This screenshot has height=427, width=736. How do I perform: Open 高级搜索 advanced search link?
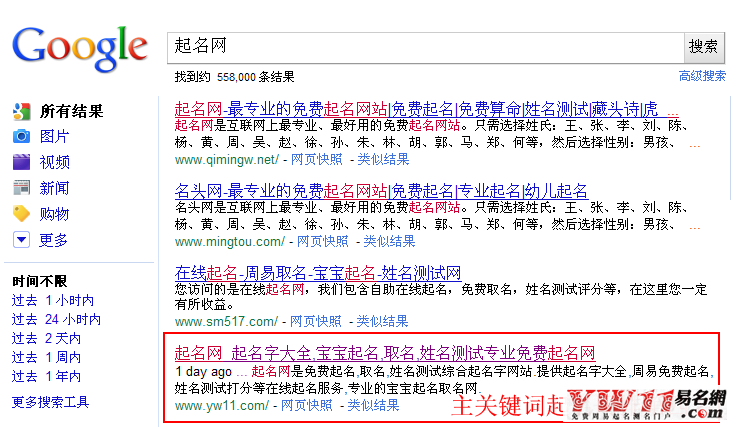[702, 76]
